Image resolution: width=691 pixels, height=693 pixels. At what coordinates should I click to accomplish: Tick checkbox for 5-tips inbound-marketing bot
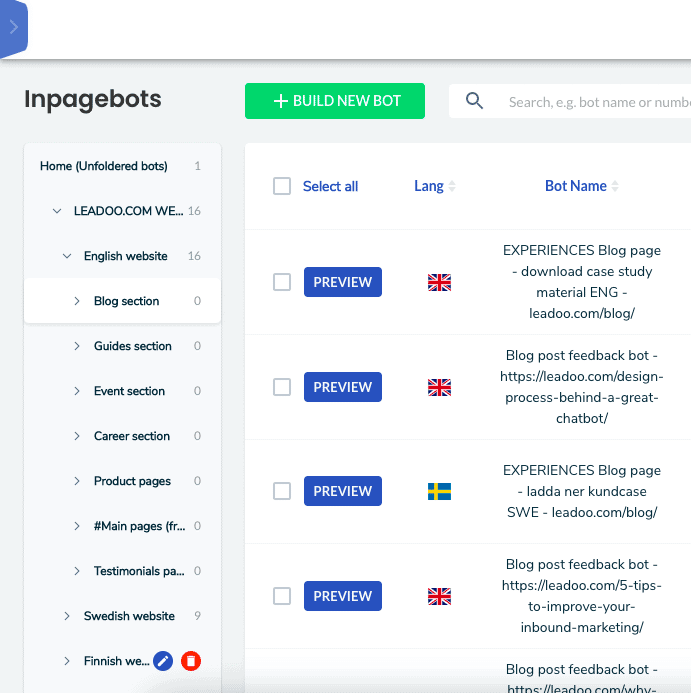tap(282, 596)
